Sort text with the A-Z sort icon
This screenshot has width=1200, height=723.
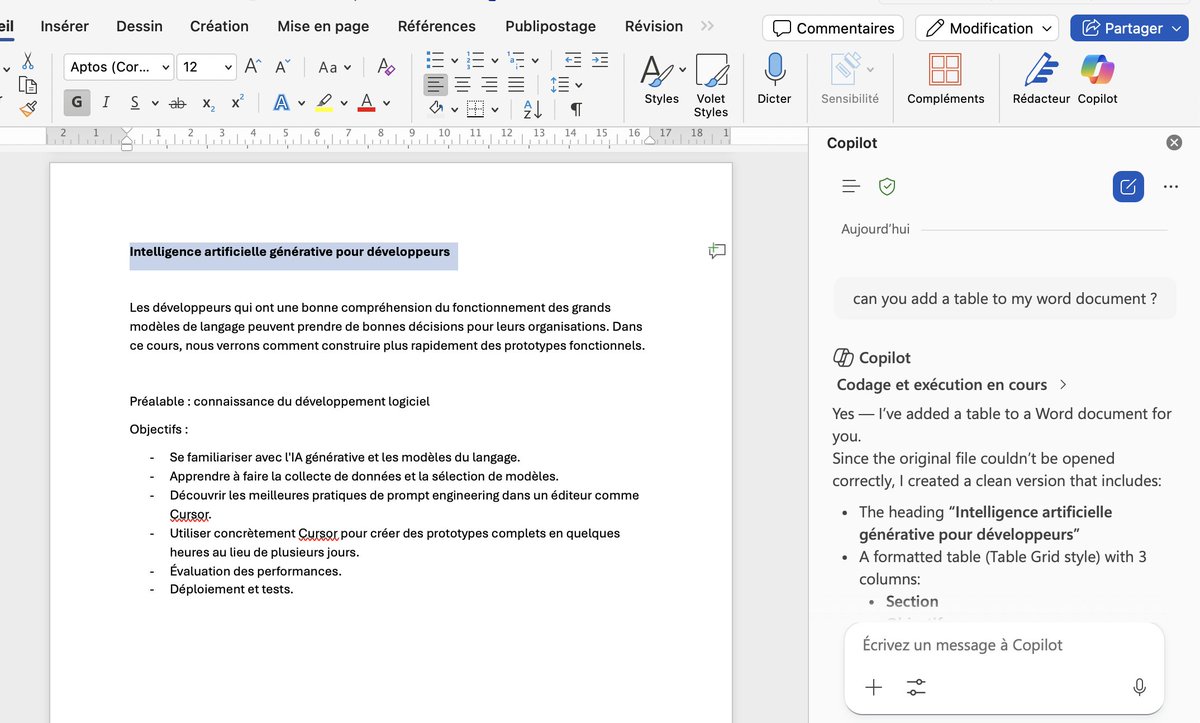point(533,109)
